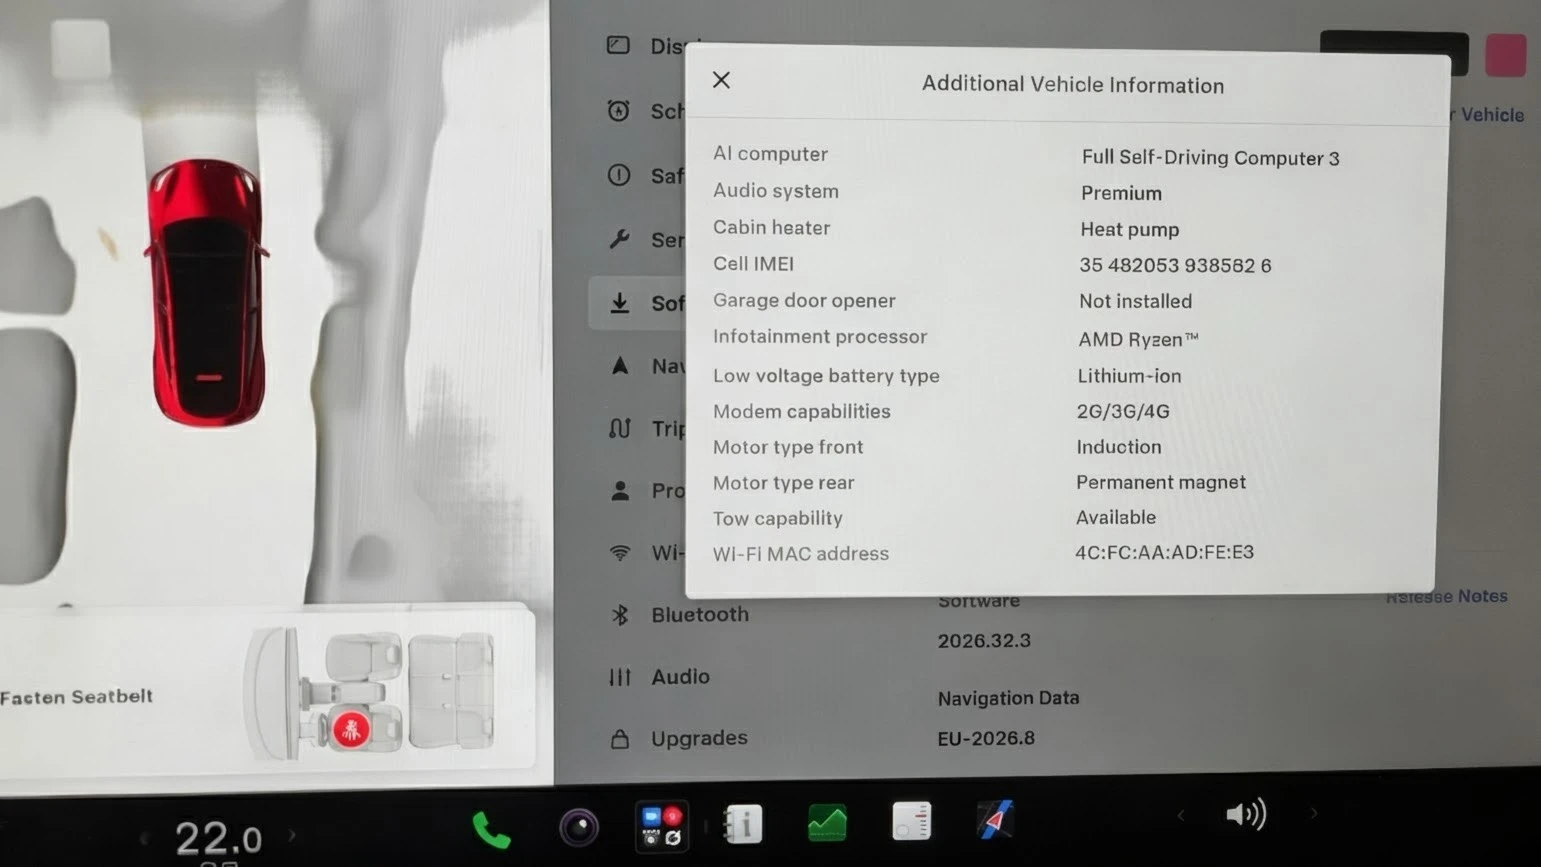Select the 'Low voltage battery type' label

point(826,376)
